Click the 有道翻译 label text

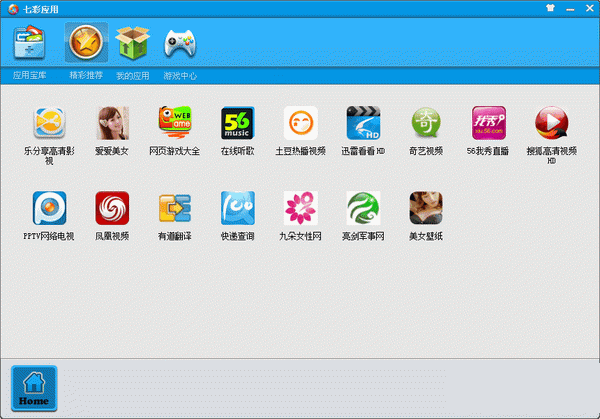(175, 236)
